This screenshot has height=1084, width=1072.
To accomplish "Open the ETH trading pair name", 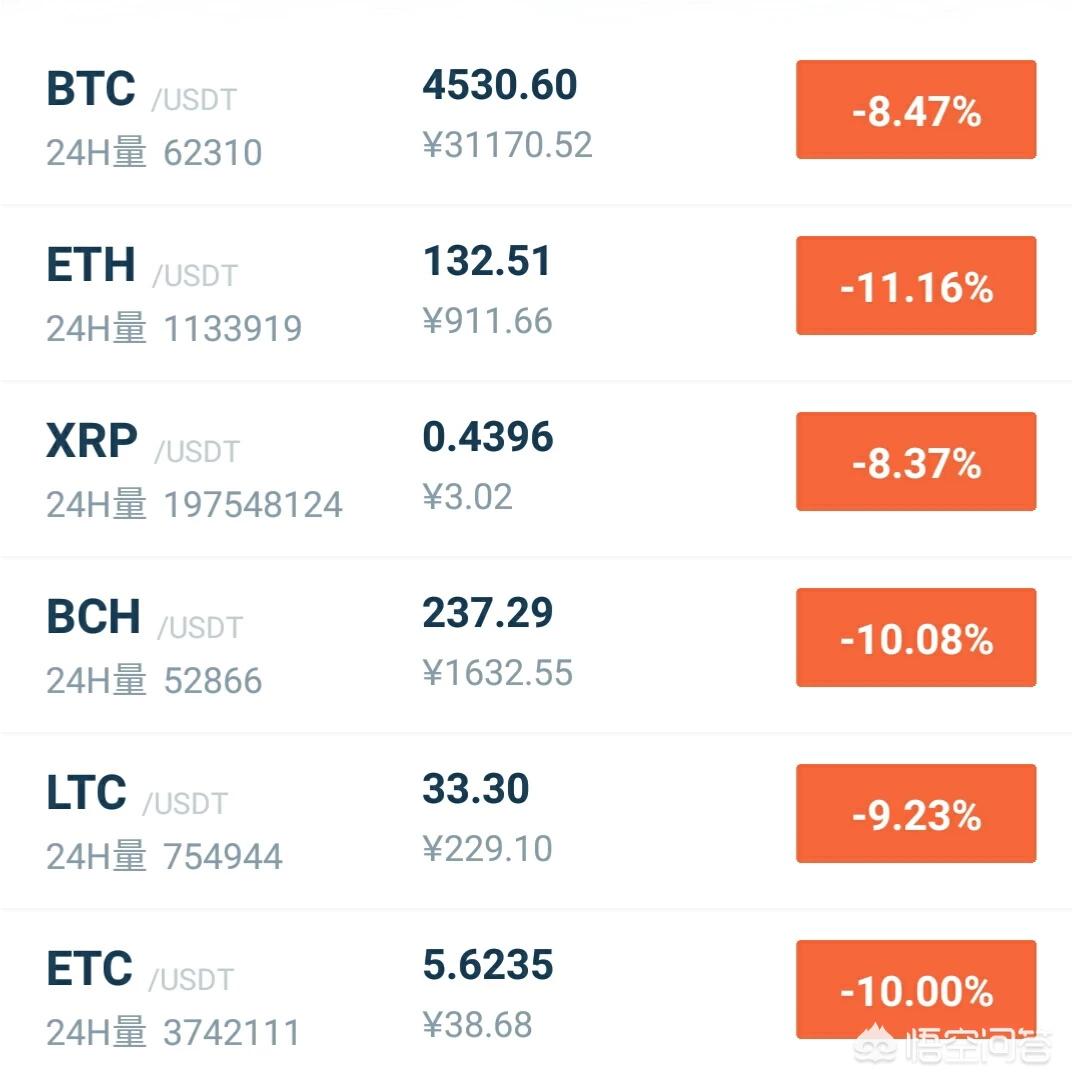I will pos(91,265).
